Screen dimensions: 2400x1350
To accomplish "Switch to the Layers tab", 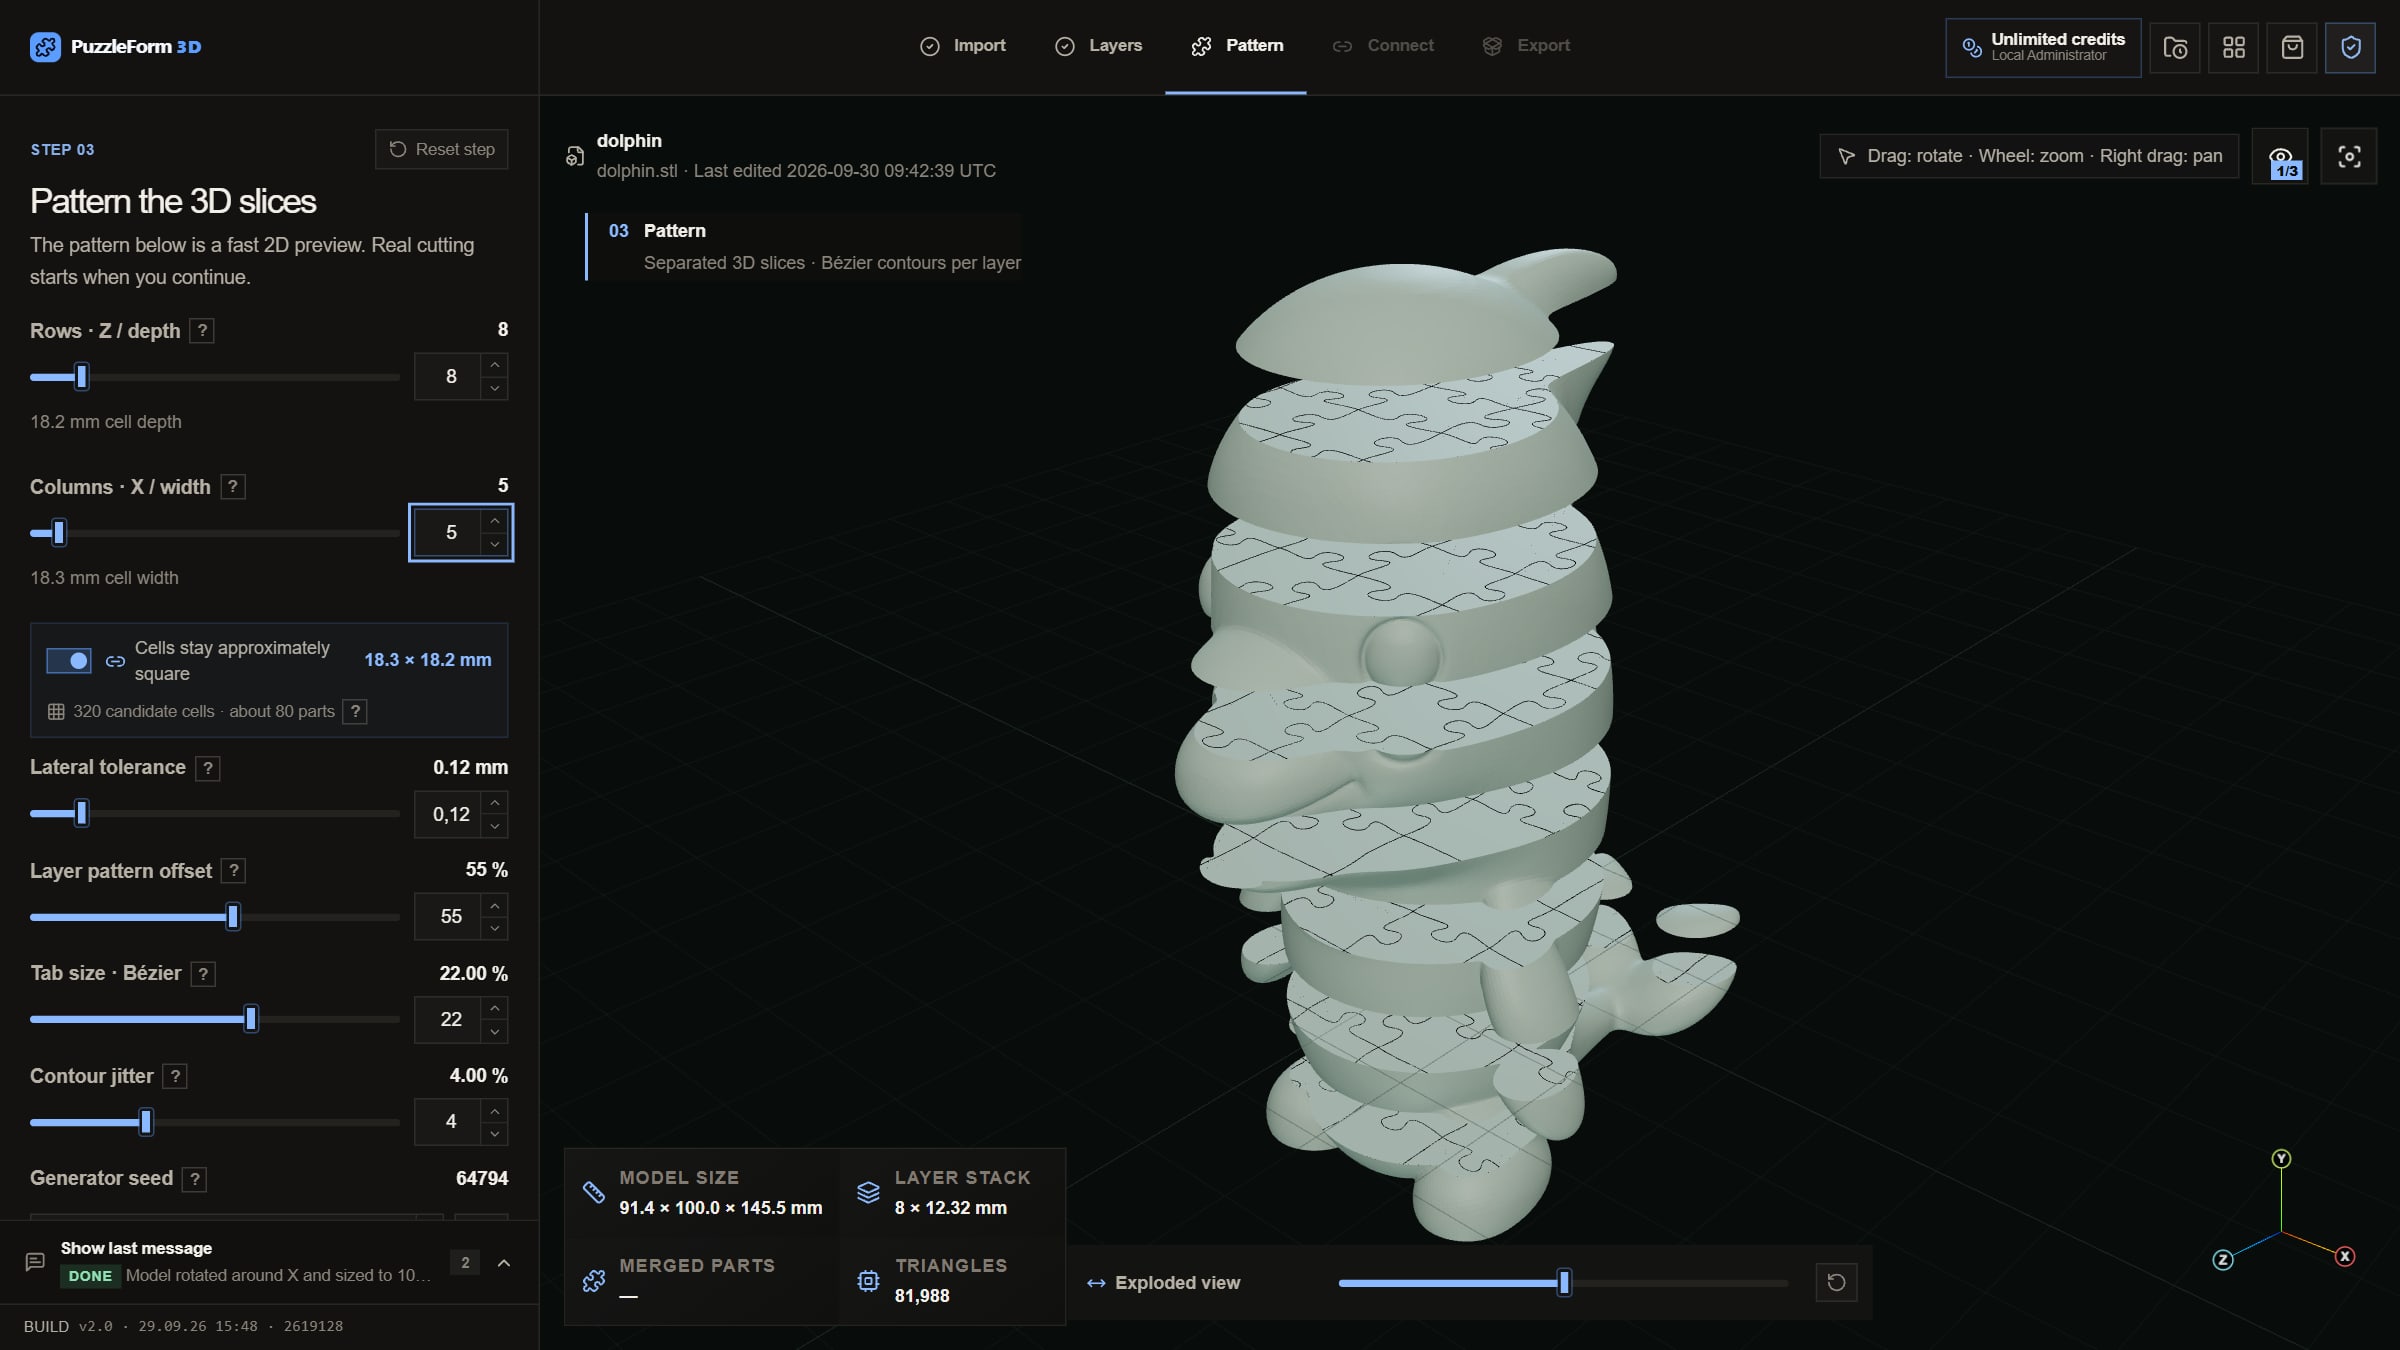I will click(x=1099, y=46).
